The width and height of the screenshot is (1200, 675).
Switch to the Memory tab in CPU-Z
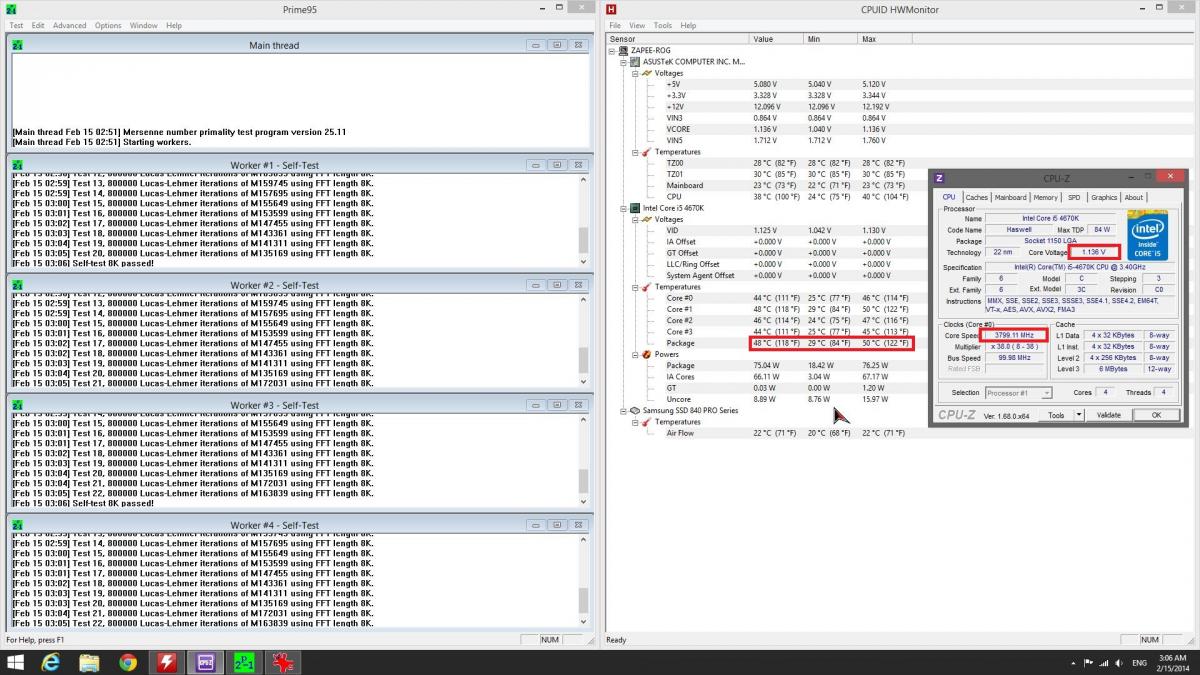1045,197
